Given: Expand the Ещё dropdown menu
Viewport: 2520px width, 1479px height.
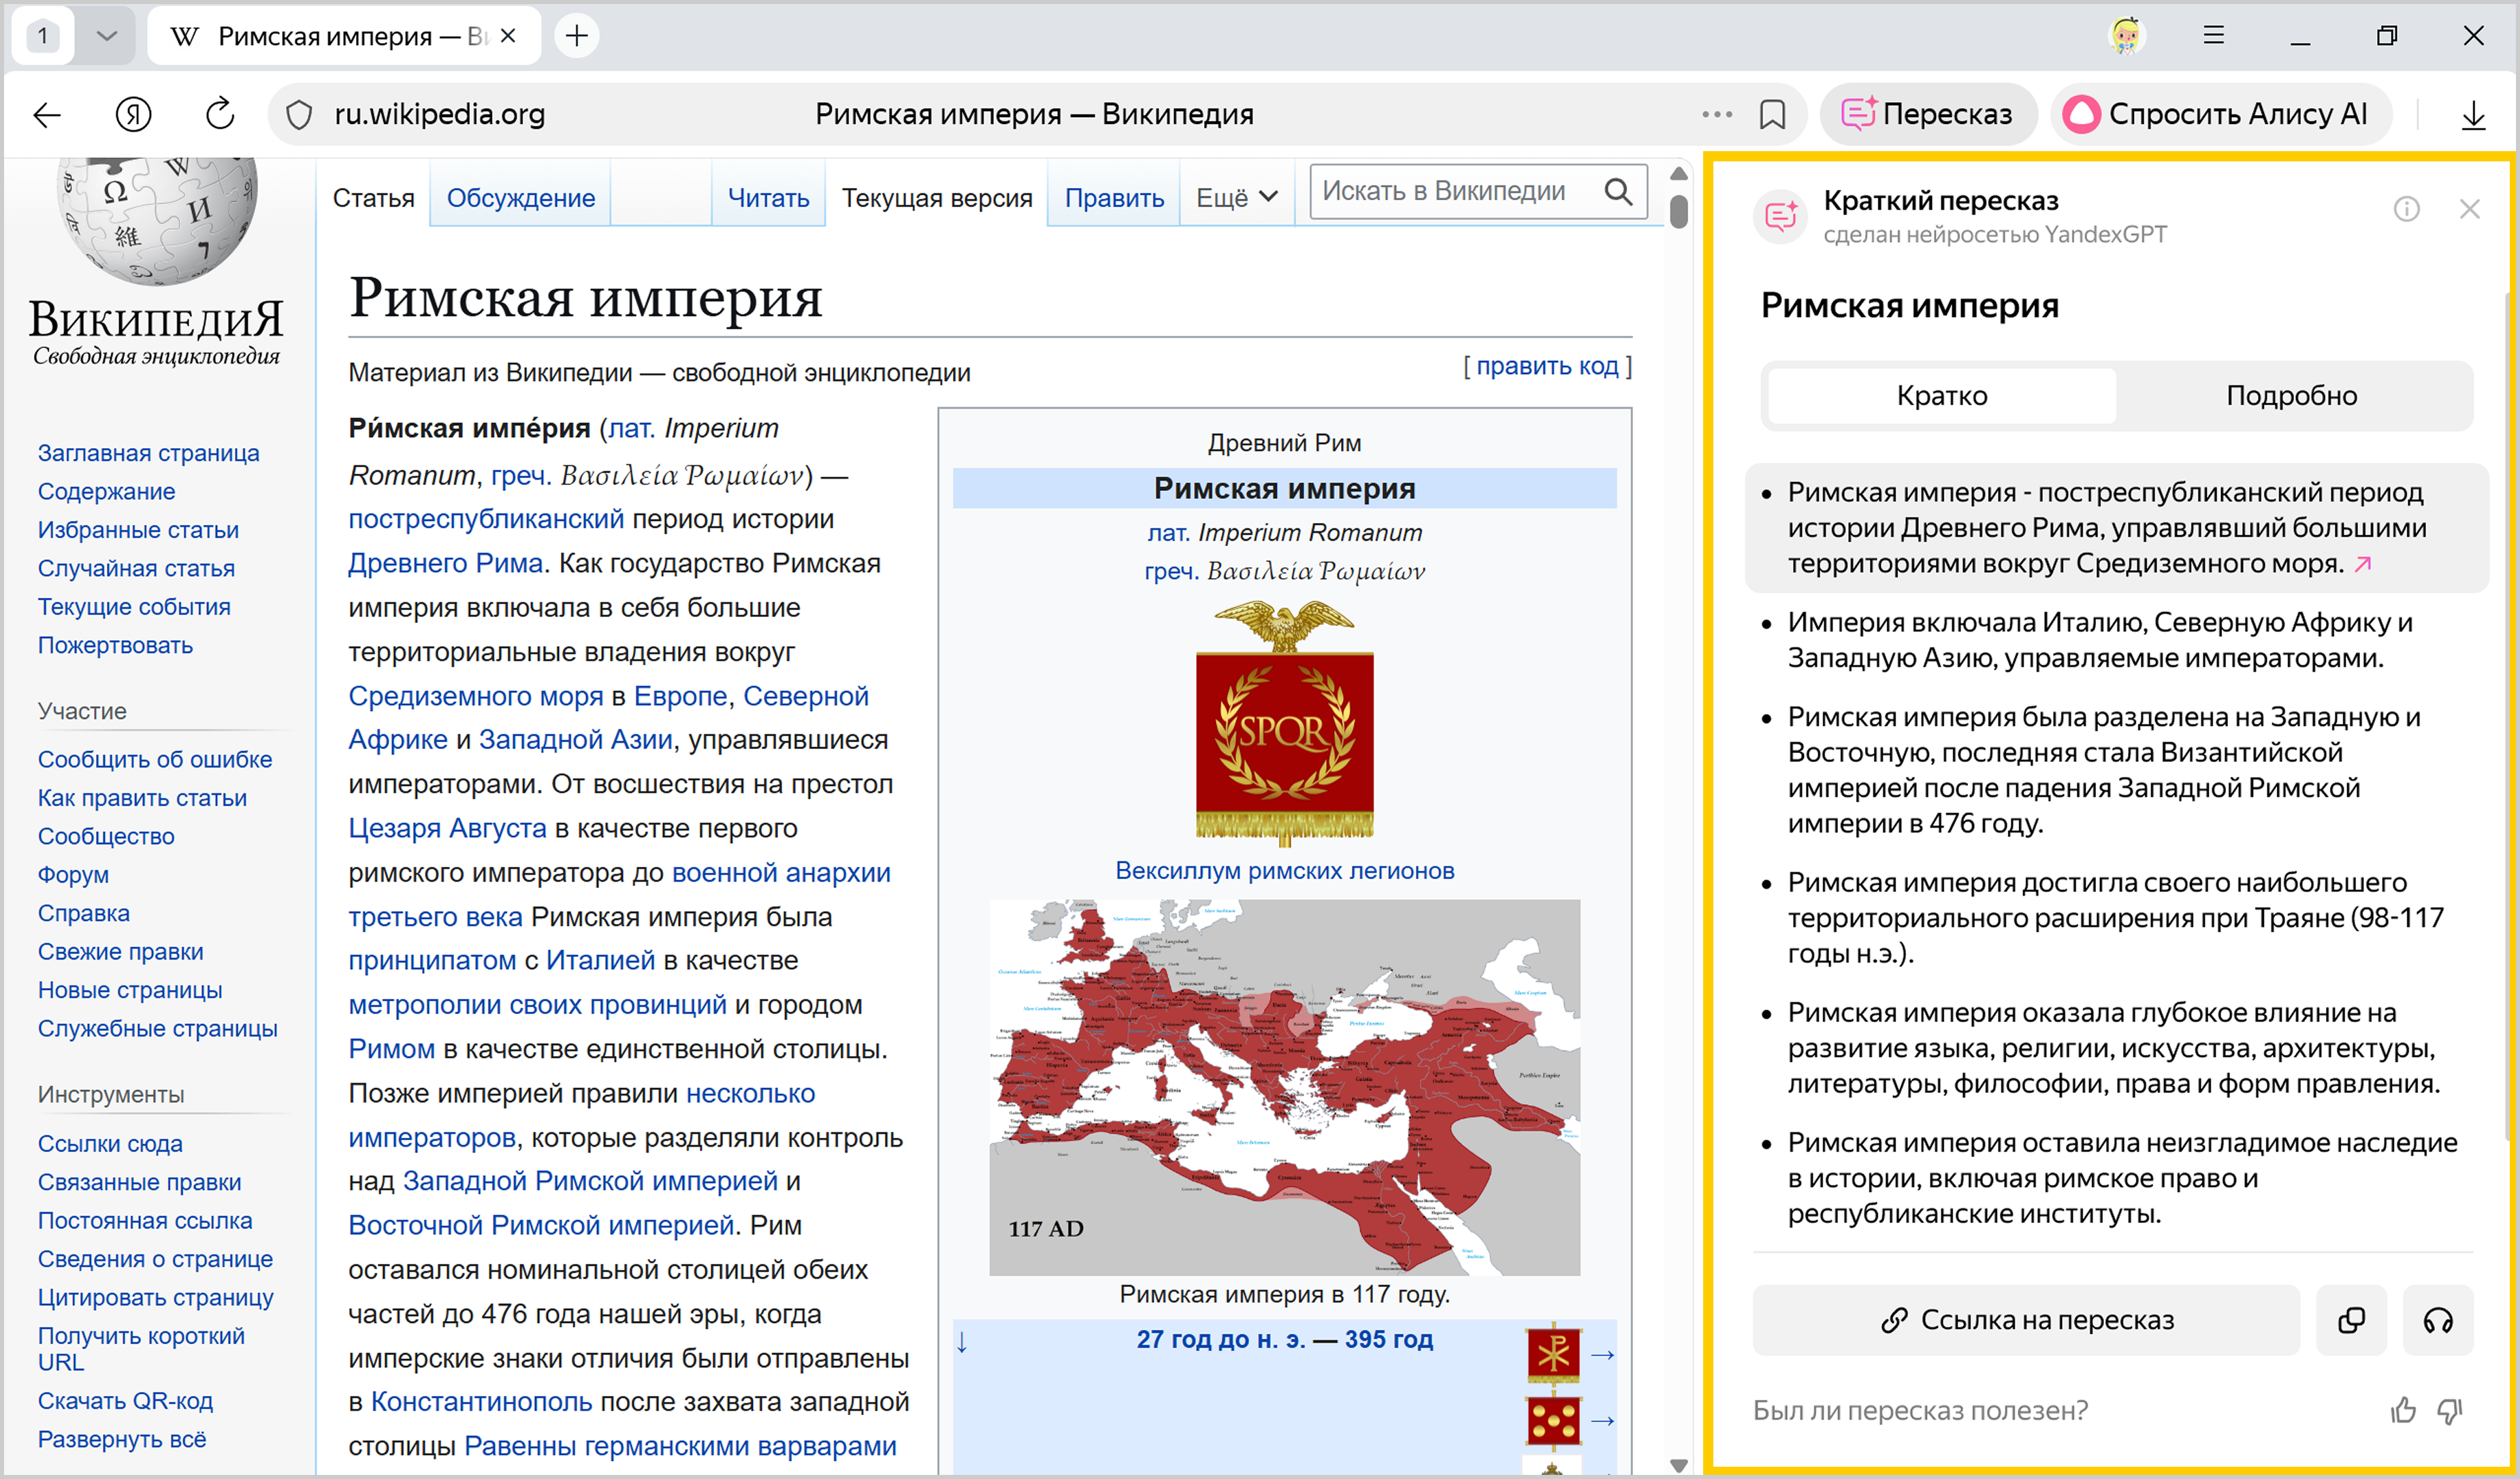Looking at the screenshot, I should (x=1236, y=198).
